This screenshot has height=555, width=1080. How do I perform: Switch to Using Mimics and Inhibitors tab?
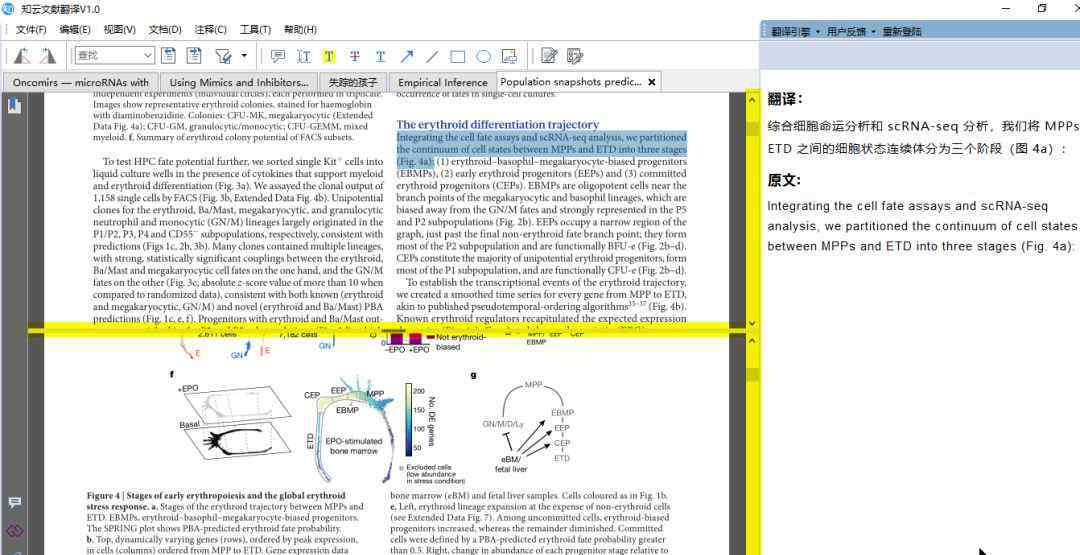click(x=239, y=82)
